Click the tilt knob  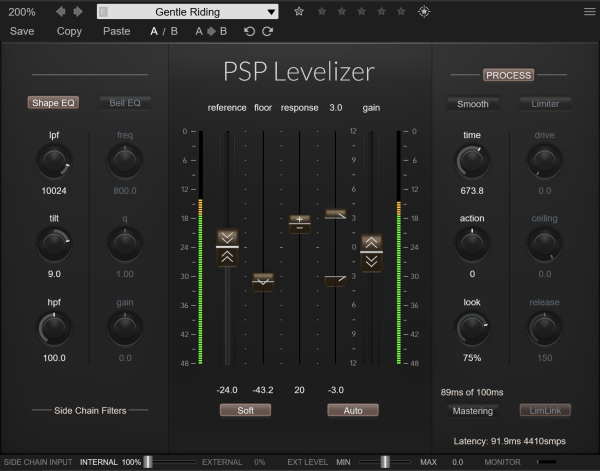pos(54,244)
